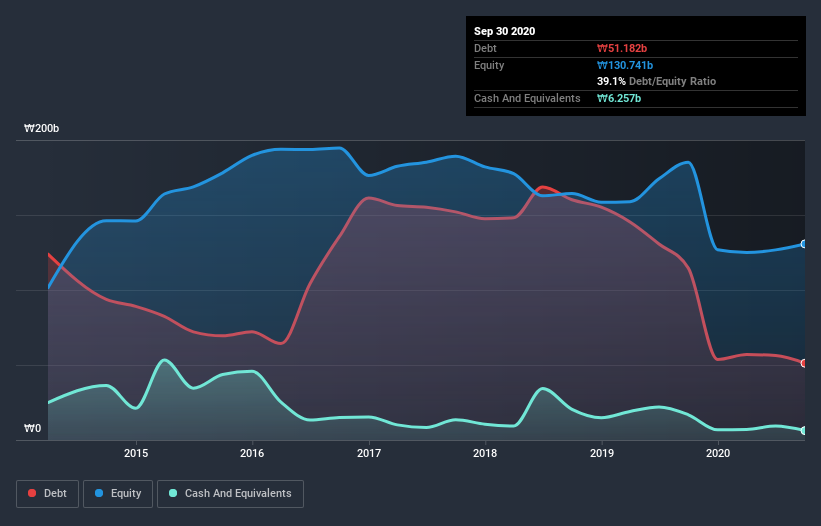Toggle the Debt series legend button
The width and height of the screenshot is (821, 526).
[x=48, y=494]
